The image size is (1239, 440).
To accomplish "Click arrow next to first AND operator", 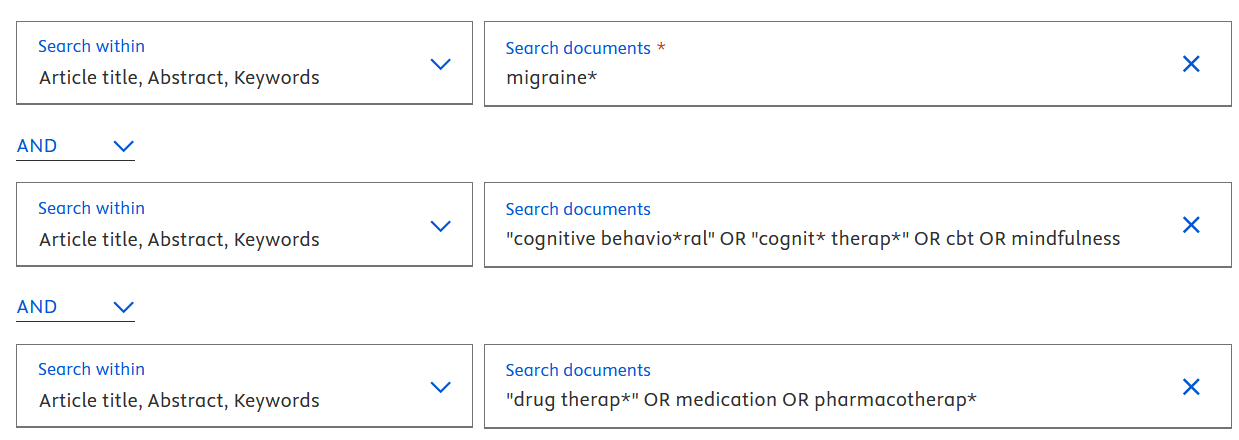I will (124, 146).
